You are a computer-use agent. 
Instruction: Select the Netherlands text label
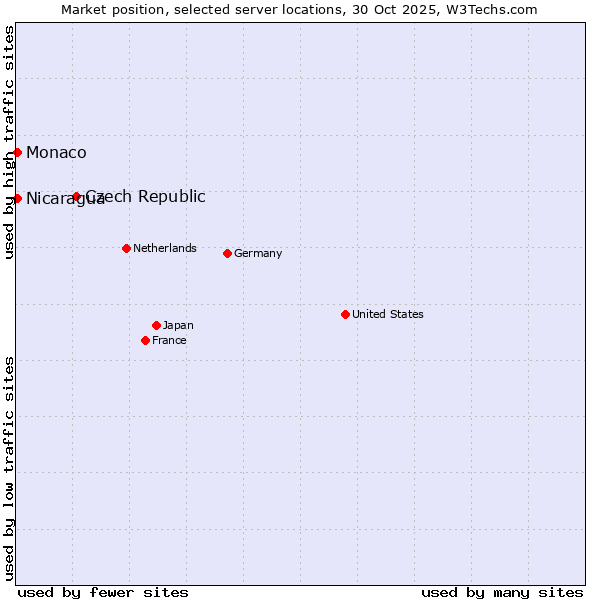(x=165, y=248)
